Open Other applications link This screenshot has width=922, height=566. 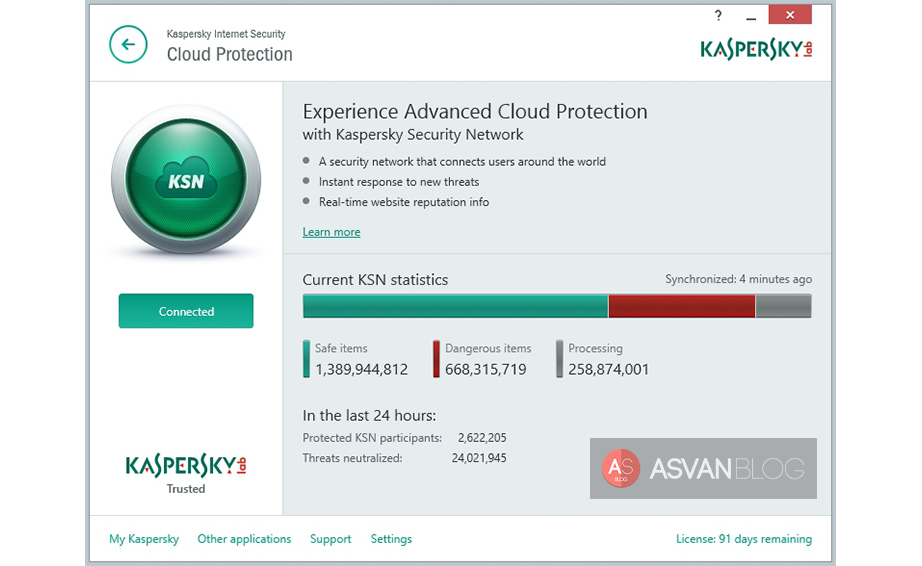tap(244, 539)
